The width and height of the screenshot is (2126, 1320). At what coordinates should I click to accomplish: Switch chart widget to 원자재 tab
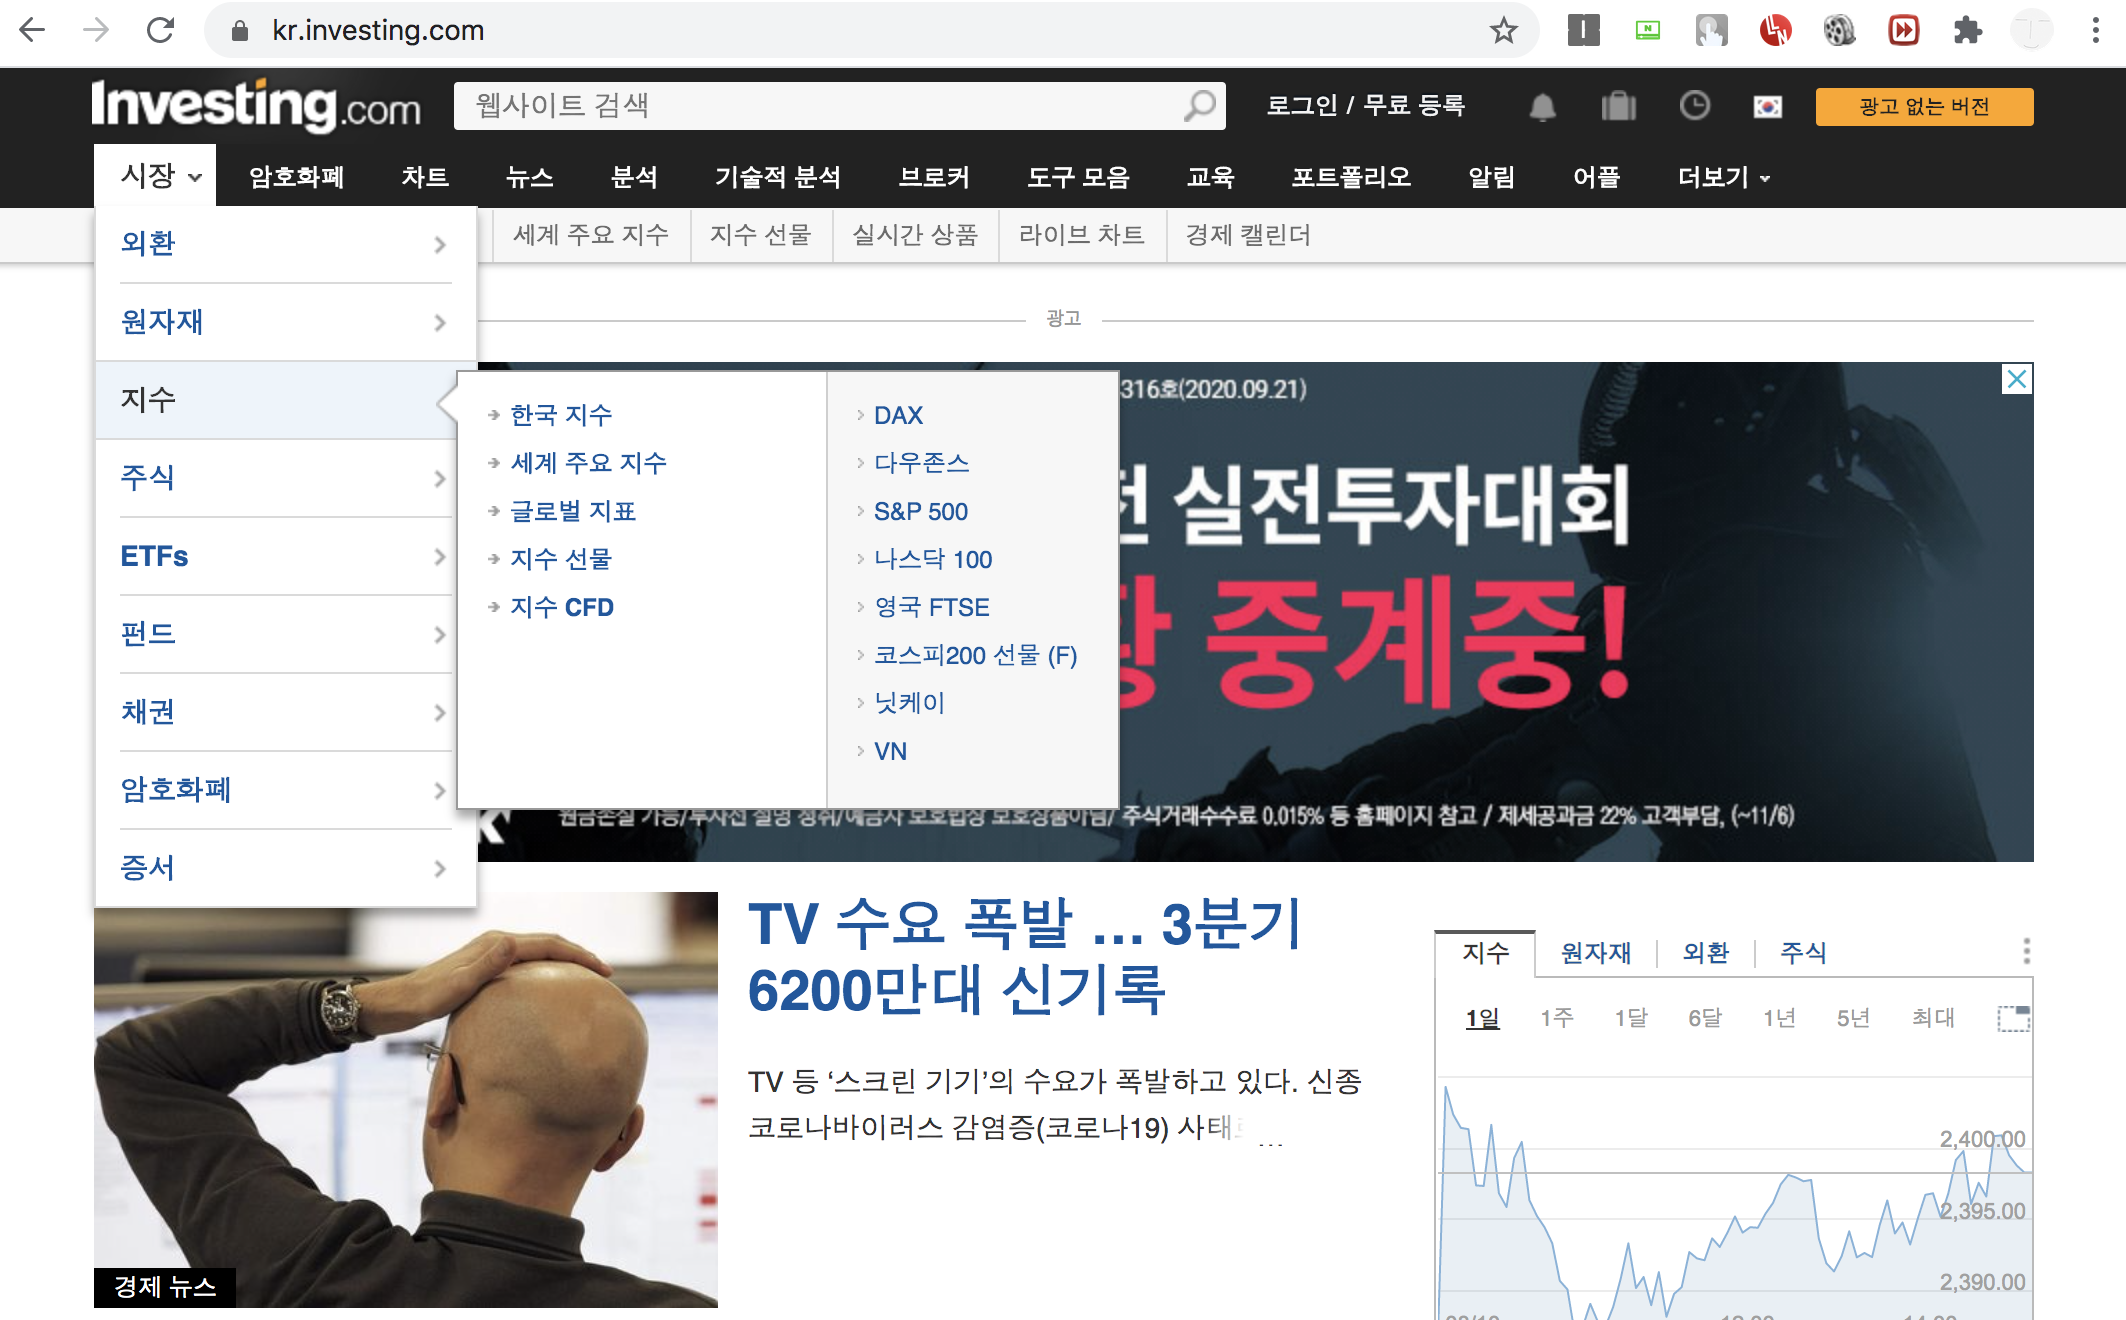coord(1595,953)
